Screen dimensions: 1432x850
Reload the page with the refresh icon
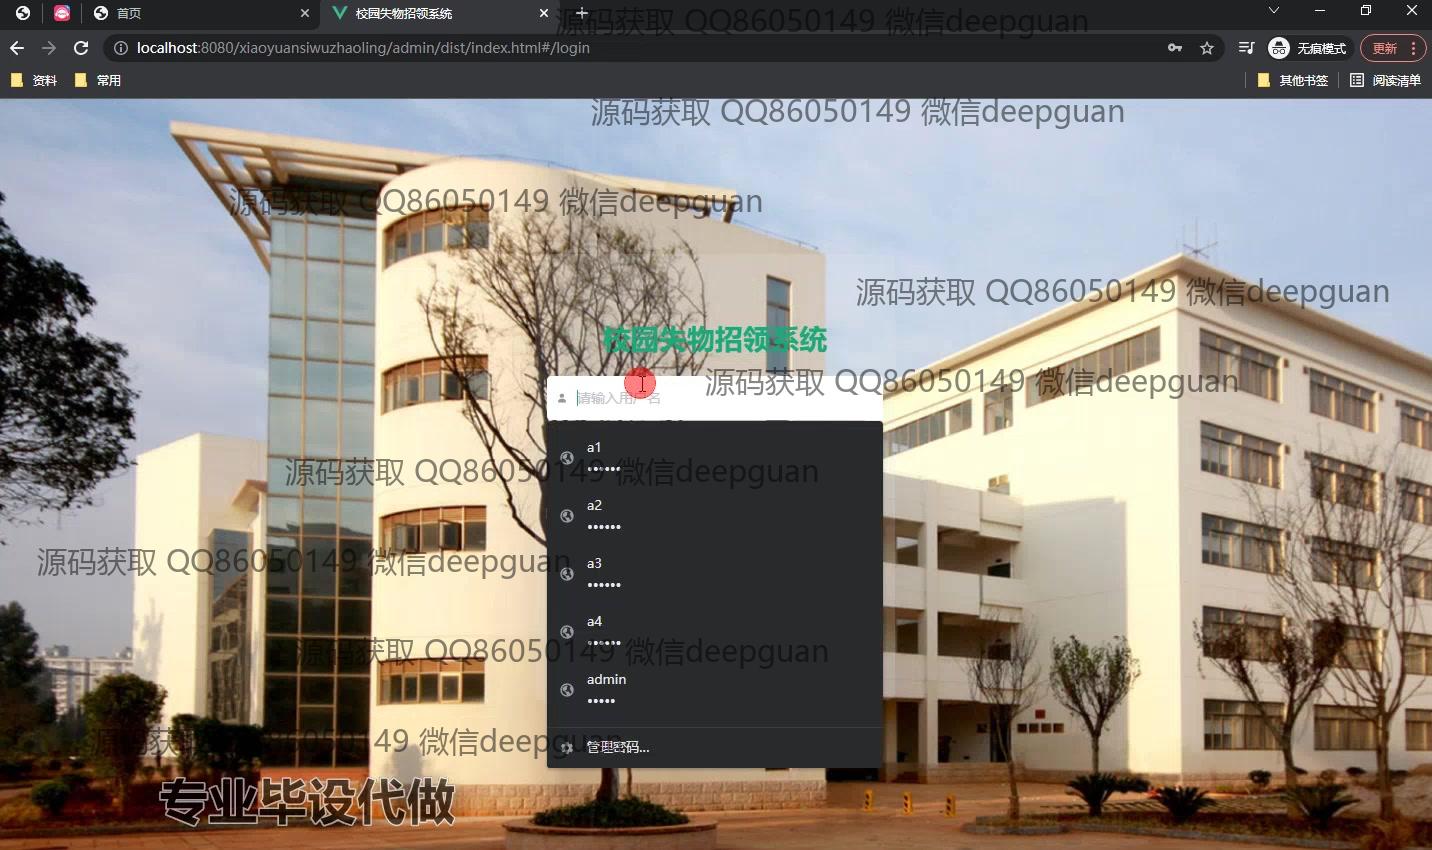coord(80,47)
